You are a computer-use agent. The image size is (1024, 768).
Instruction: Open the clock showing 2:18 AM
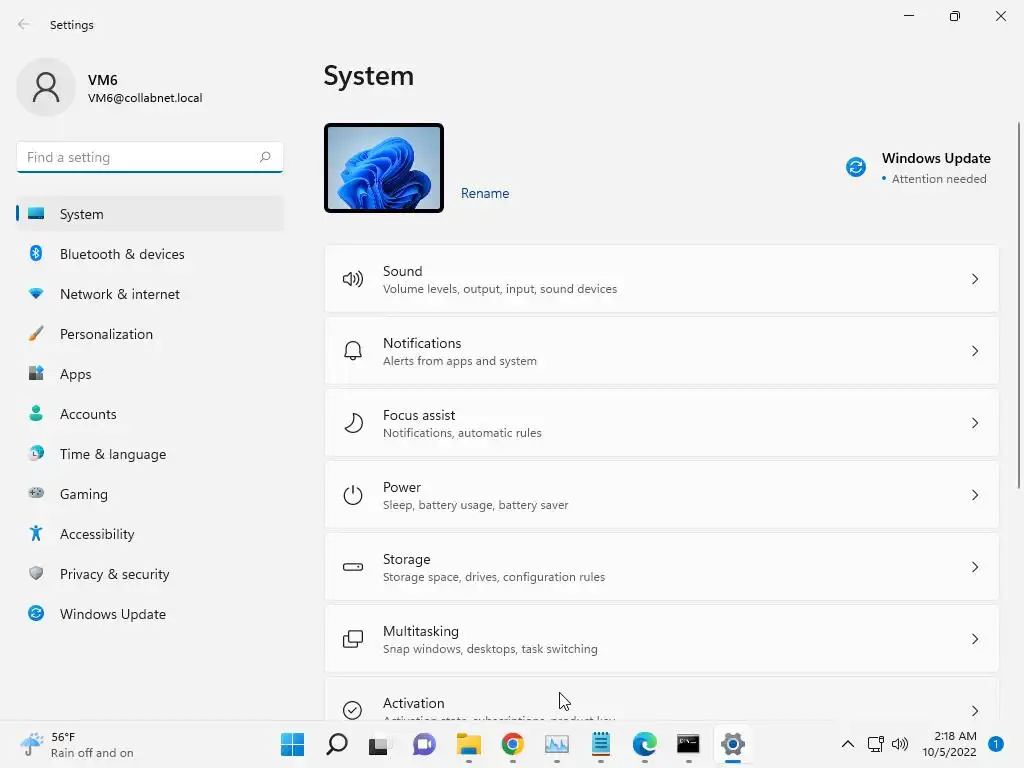[x=949, y=744]
